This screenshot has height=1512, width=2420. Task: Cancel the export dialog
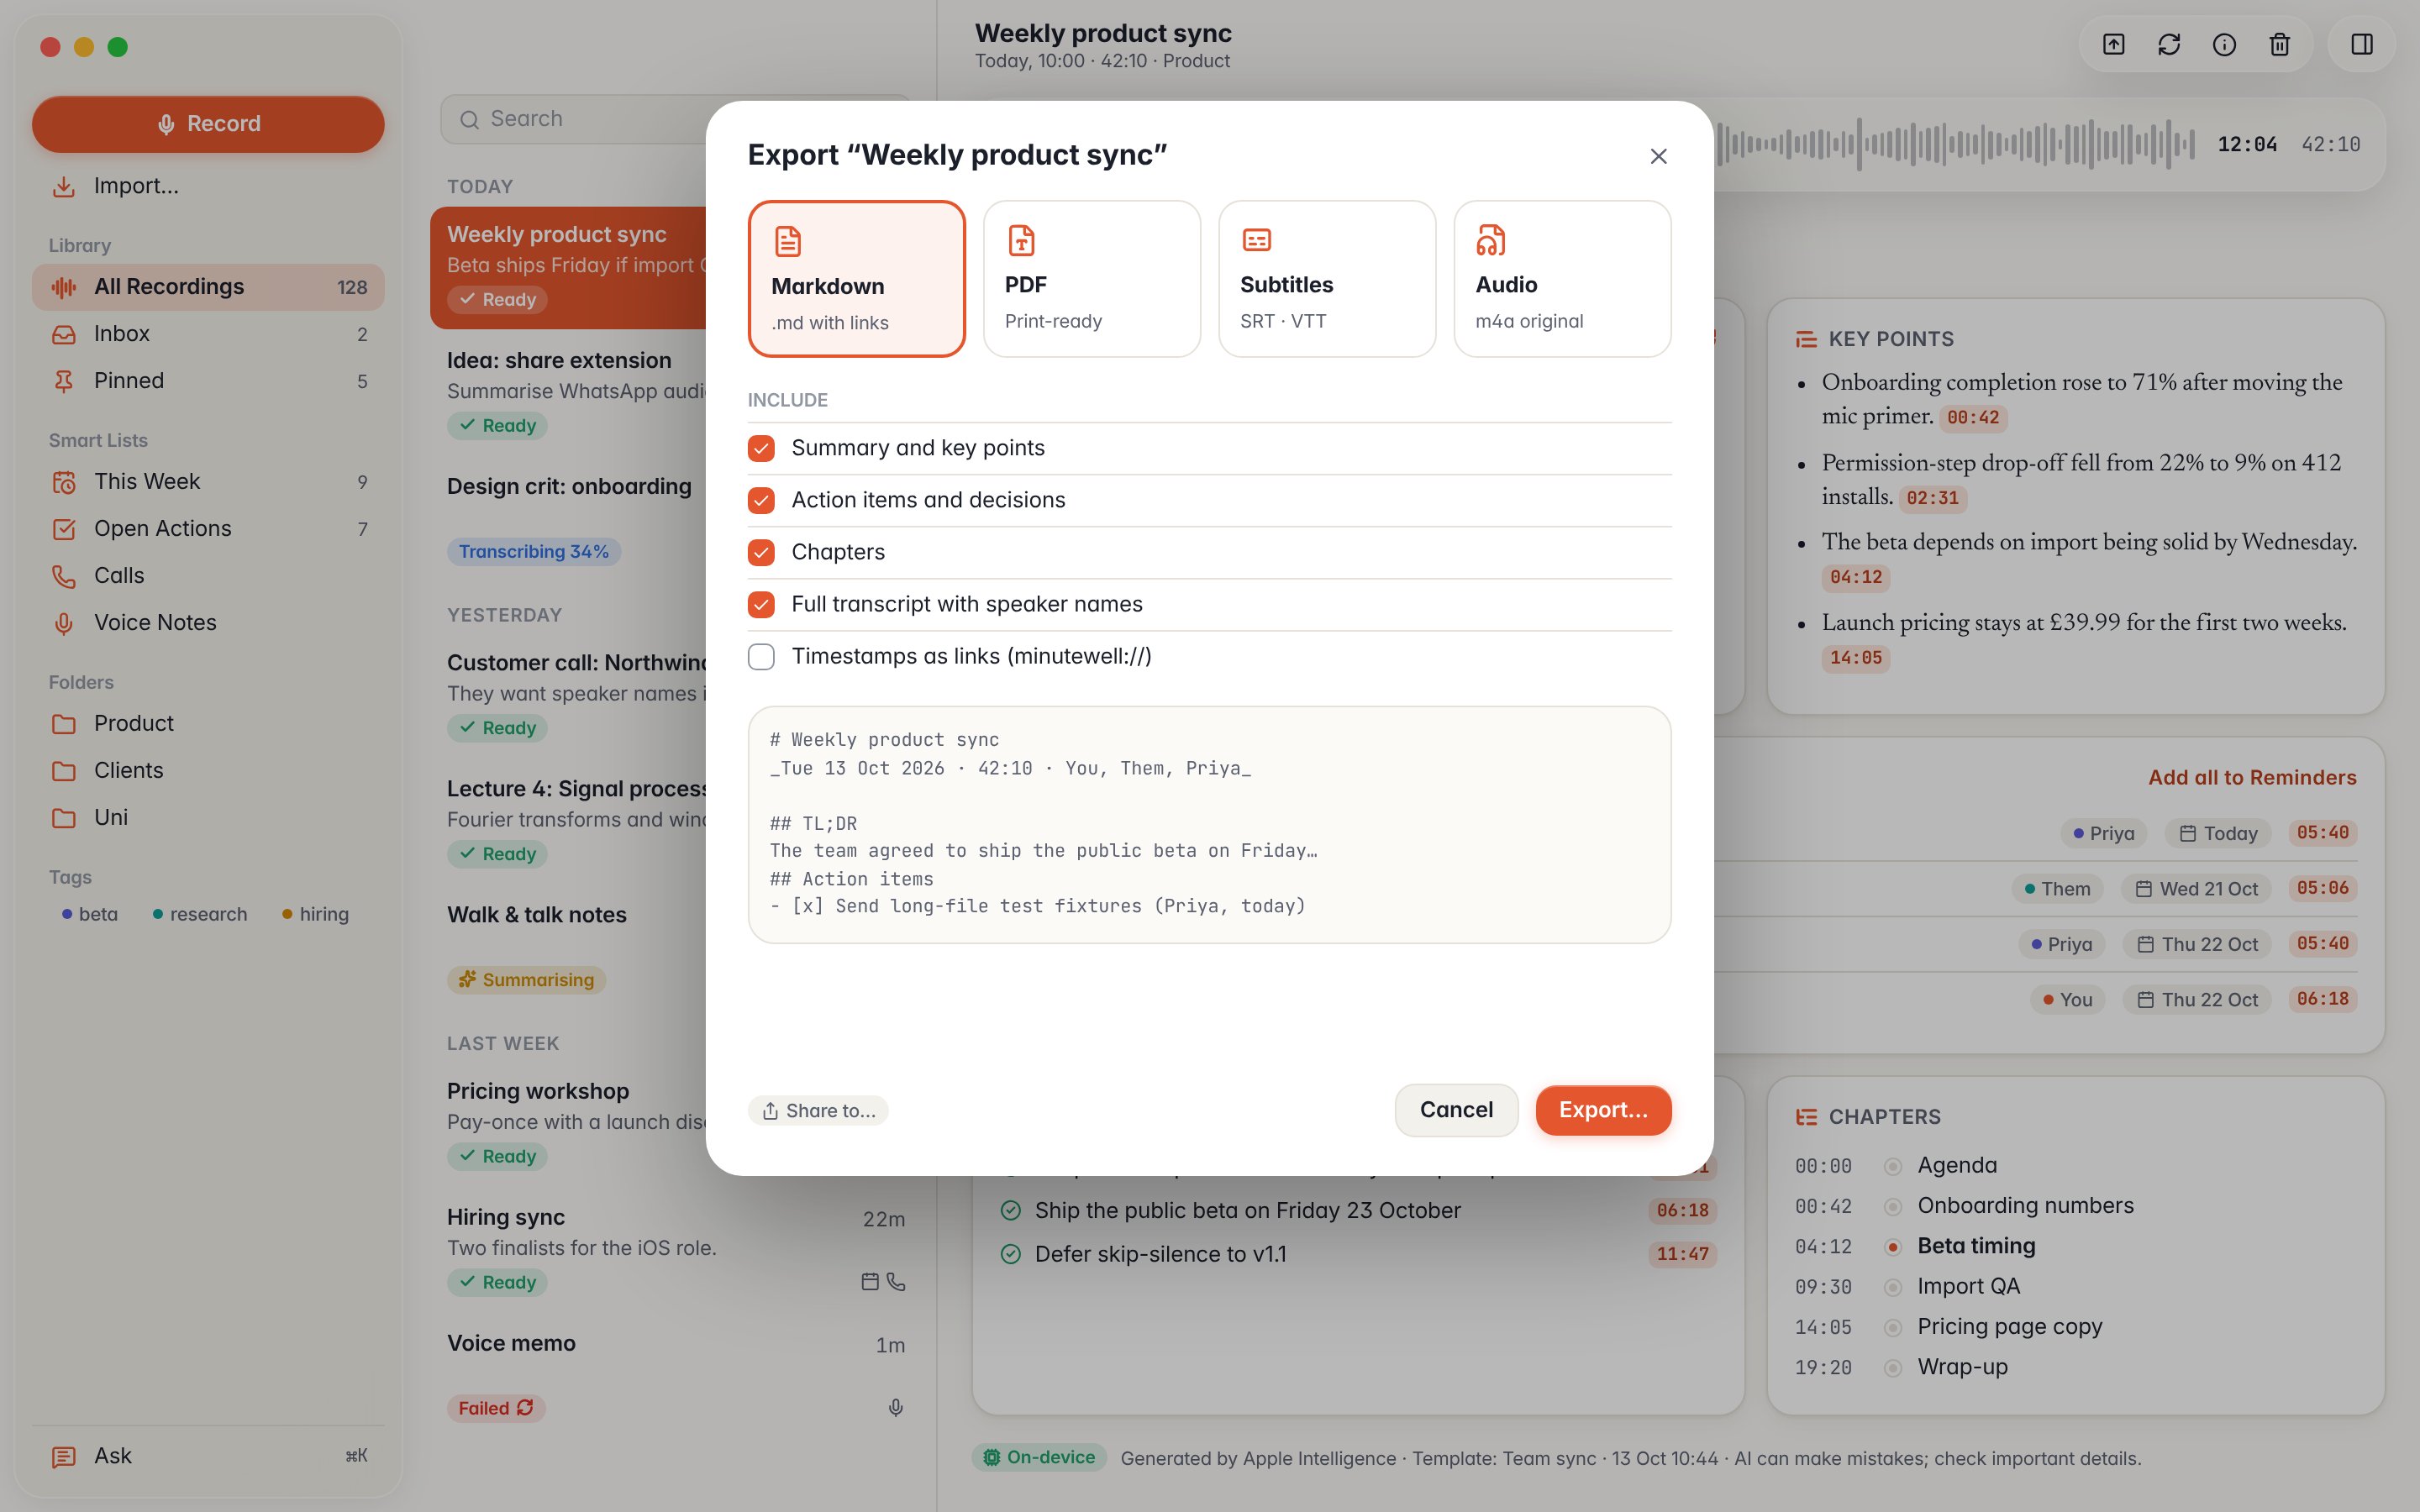(1456, 1110)
